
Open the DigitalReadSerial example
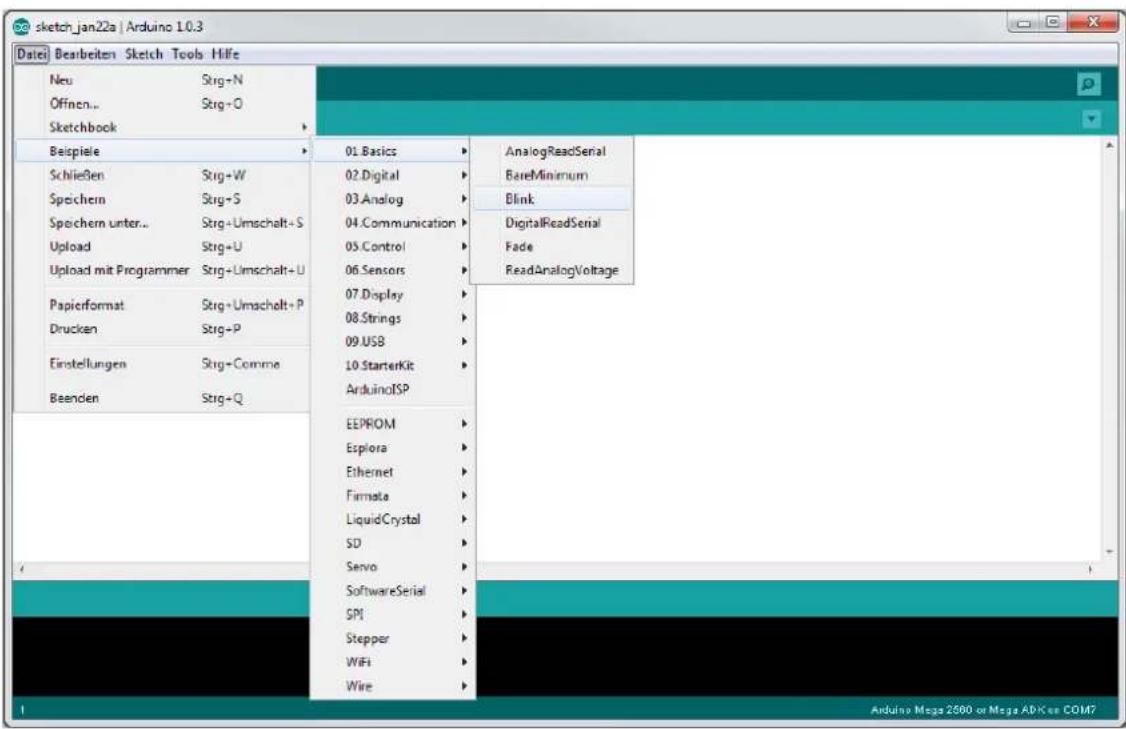552,223
